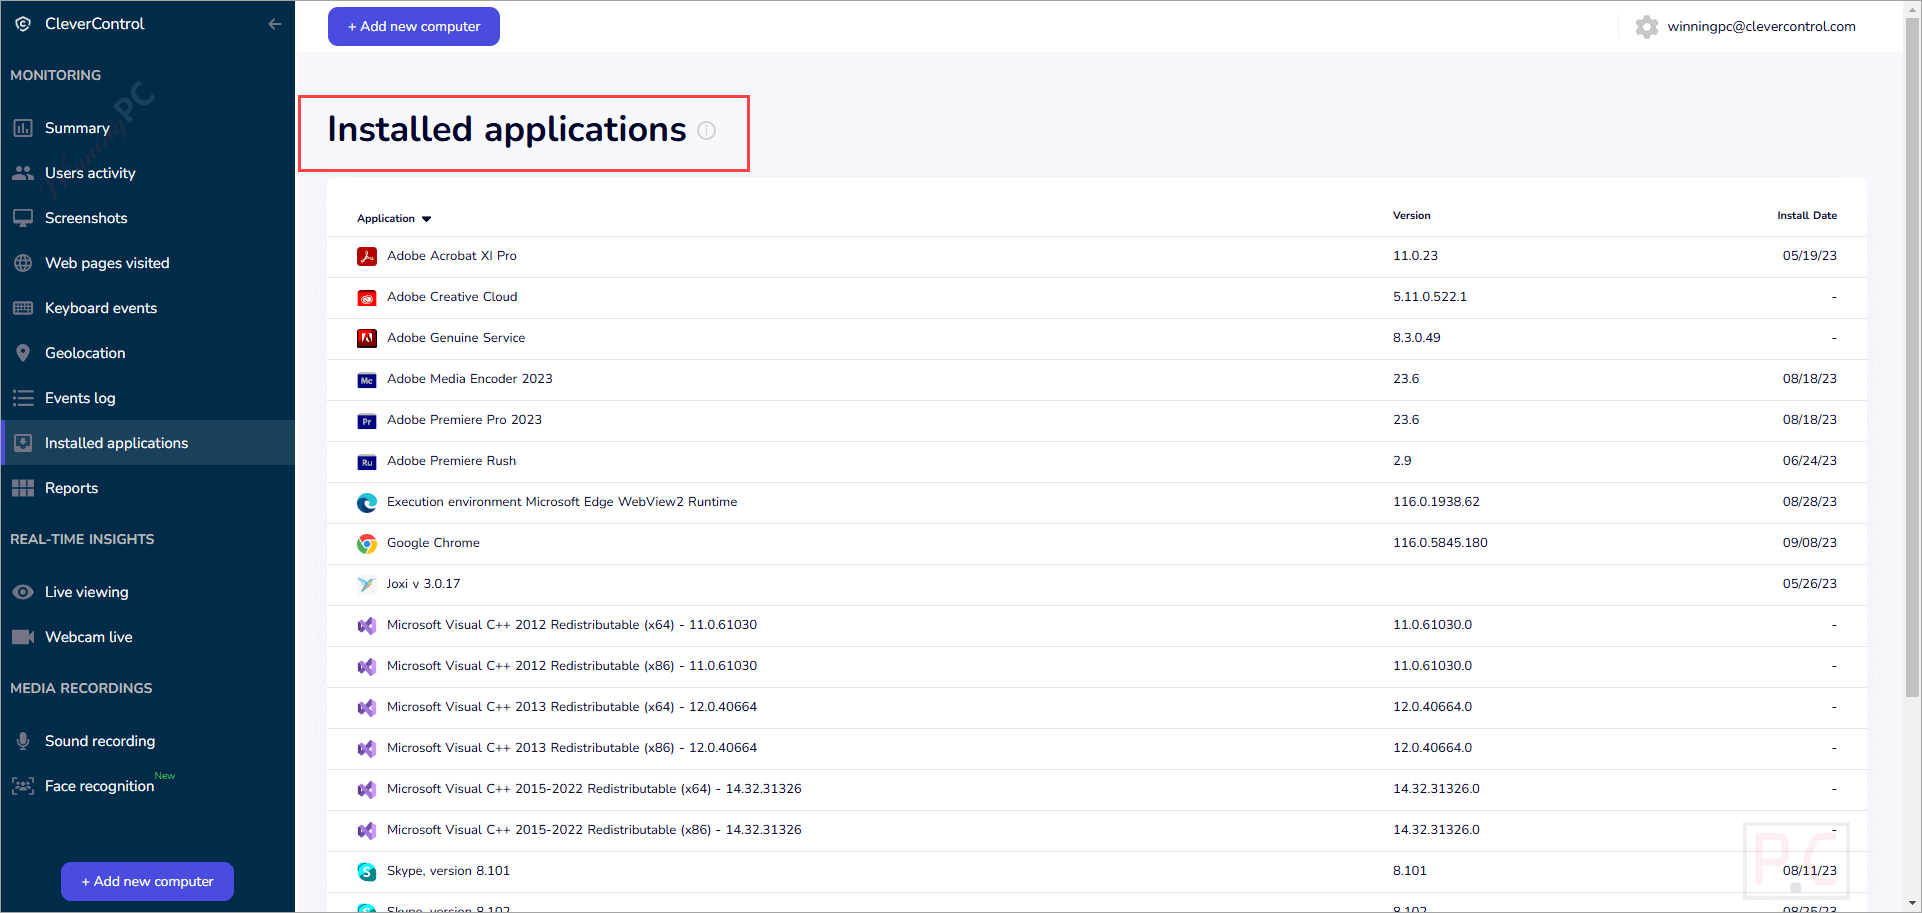
Task: Sort by Application column dropdown arrow
Action: (426, 219)
